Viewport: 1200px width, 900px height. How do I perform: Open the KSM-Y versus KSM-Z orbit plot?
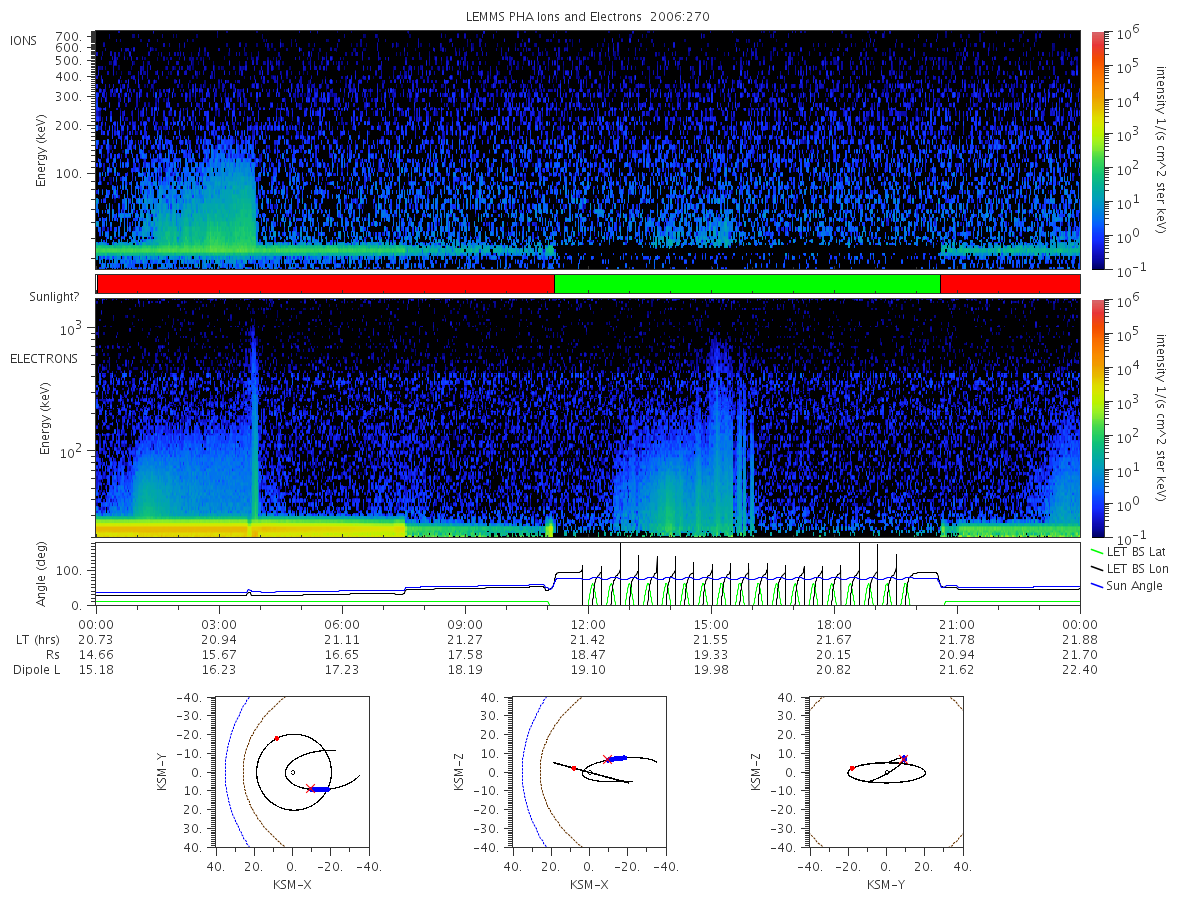(886, 772)
